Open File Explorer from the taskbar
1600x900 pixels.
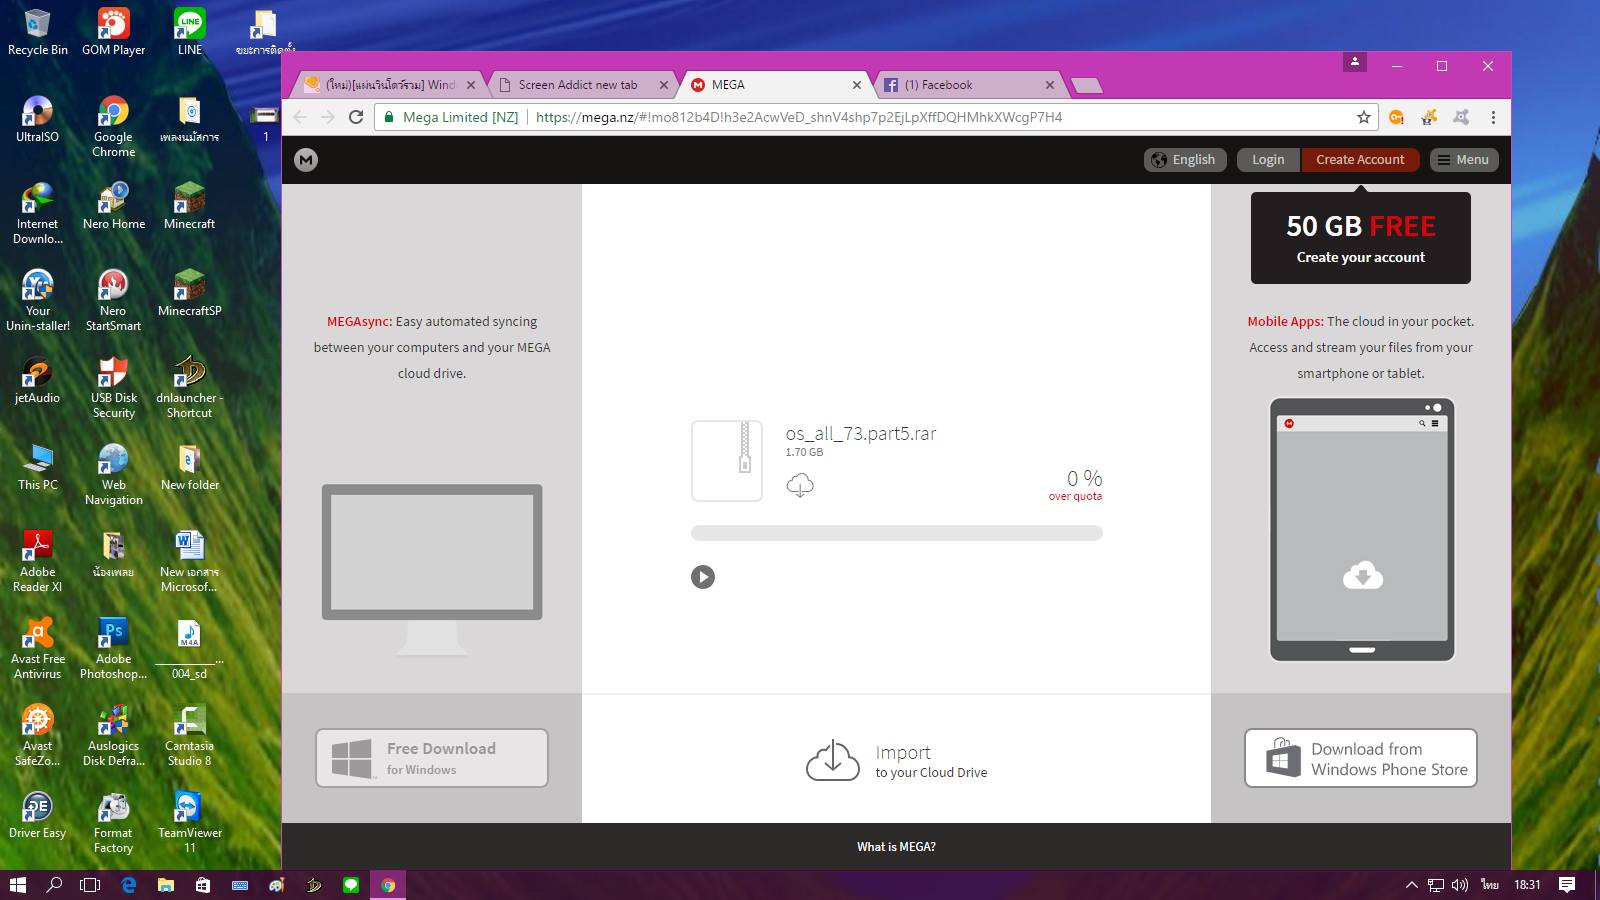(166, 885)
